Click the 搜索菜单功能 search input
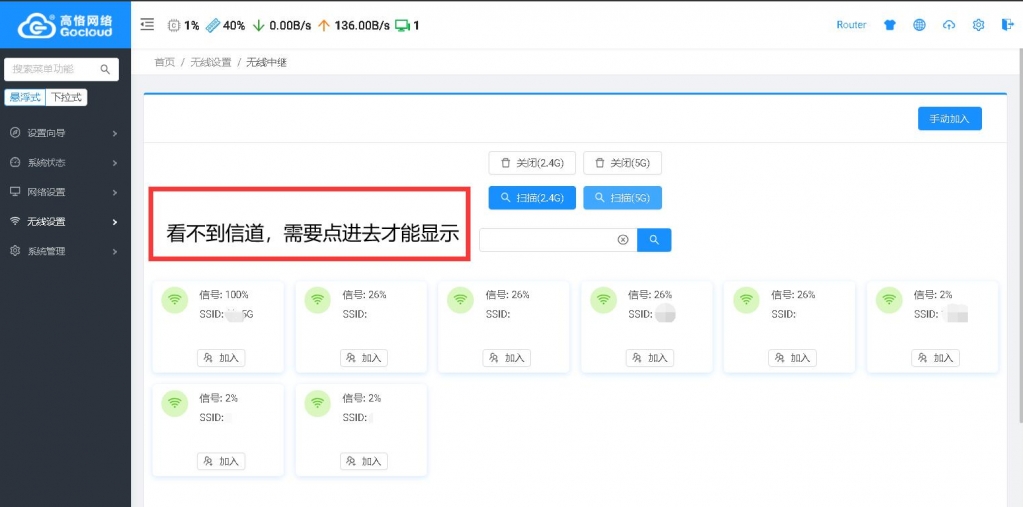Image resolution: width=1023 pixels, height=507 pixels. pos(55,69)
